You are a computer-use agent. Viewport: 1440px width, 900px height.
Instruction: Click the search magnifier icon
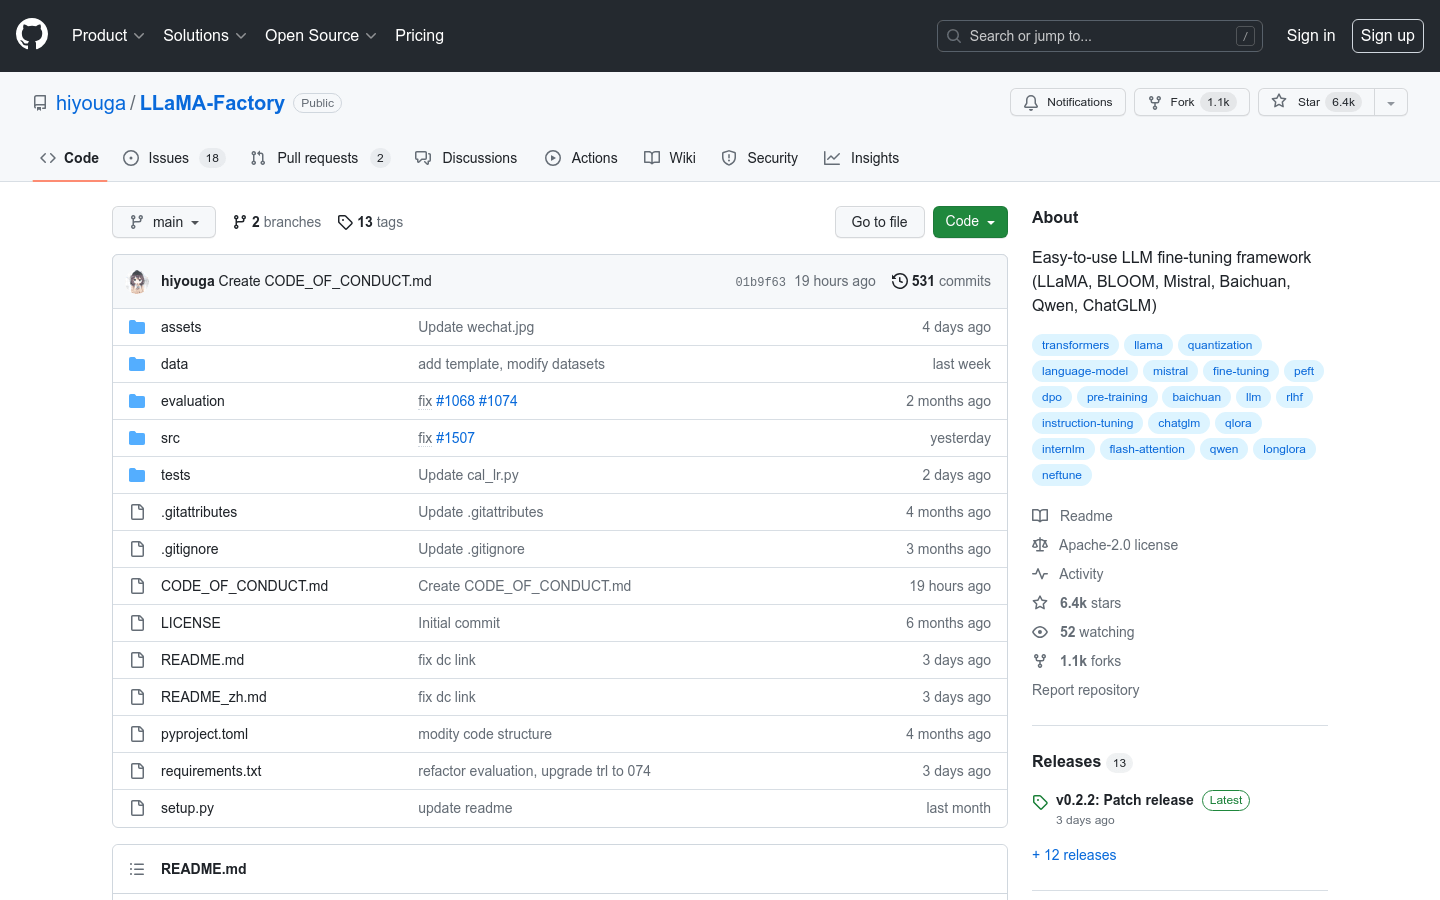pyautogui.click(x=954, y=36)
